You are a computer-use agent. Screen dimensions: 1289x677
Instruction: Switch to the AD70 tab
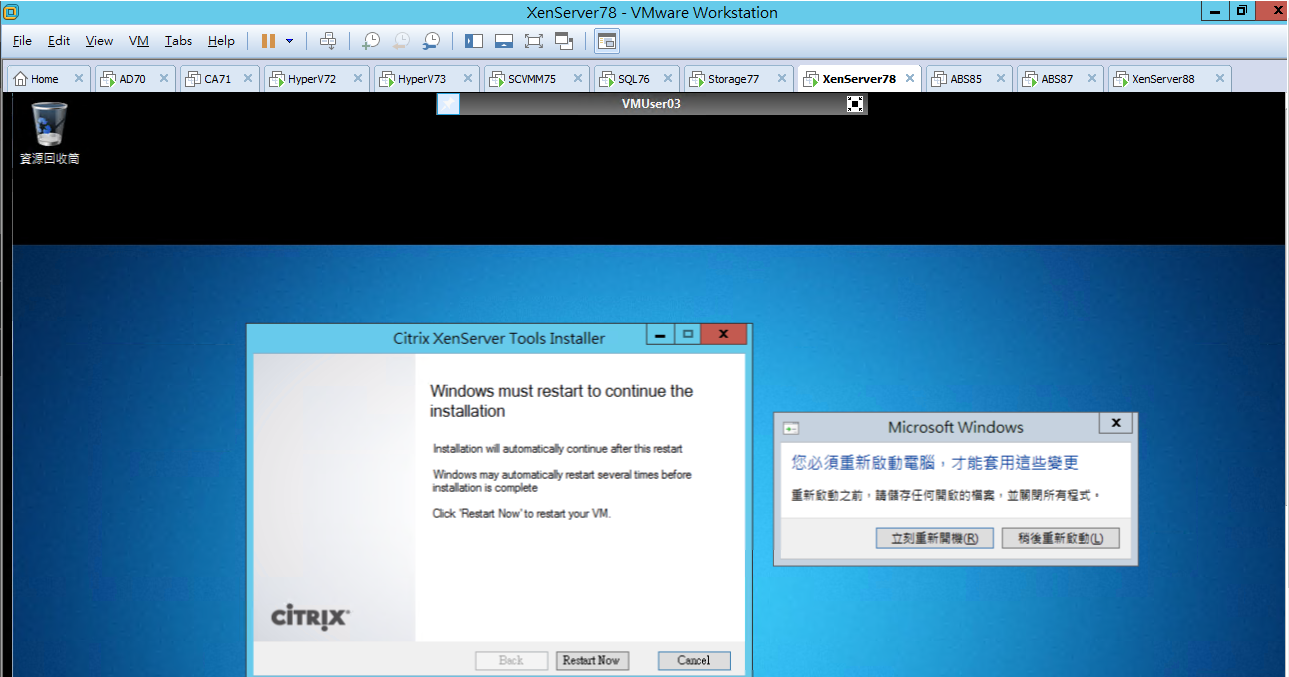pyautogui.click(x=133, y=79)
